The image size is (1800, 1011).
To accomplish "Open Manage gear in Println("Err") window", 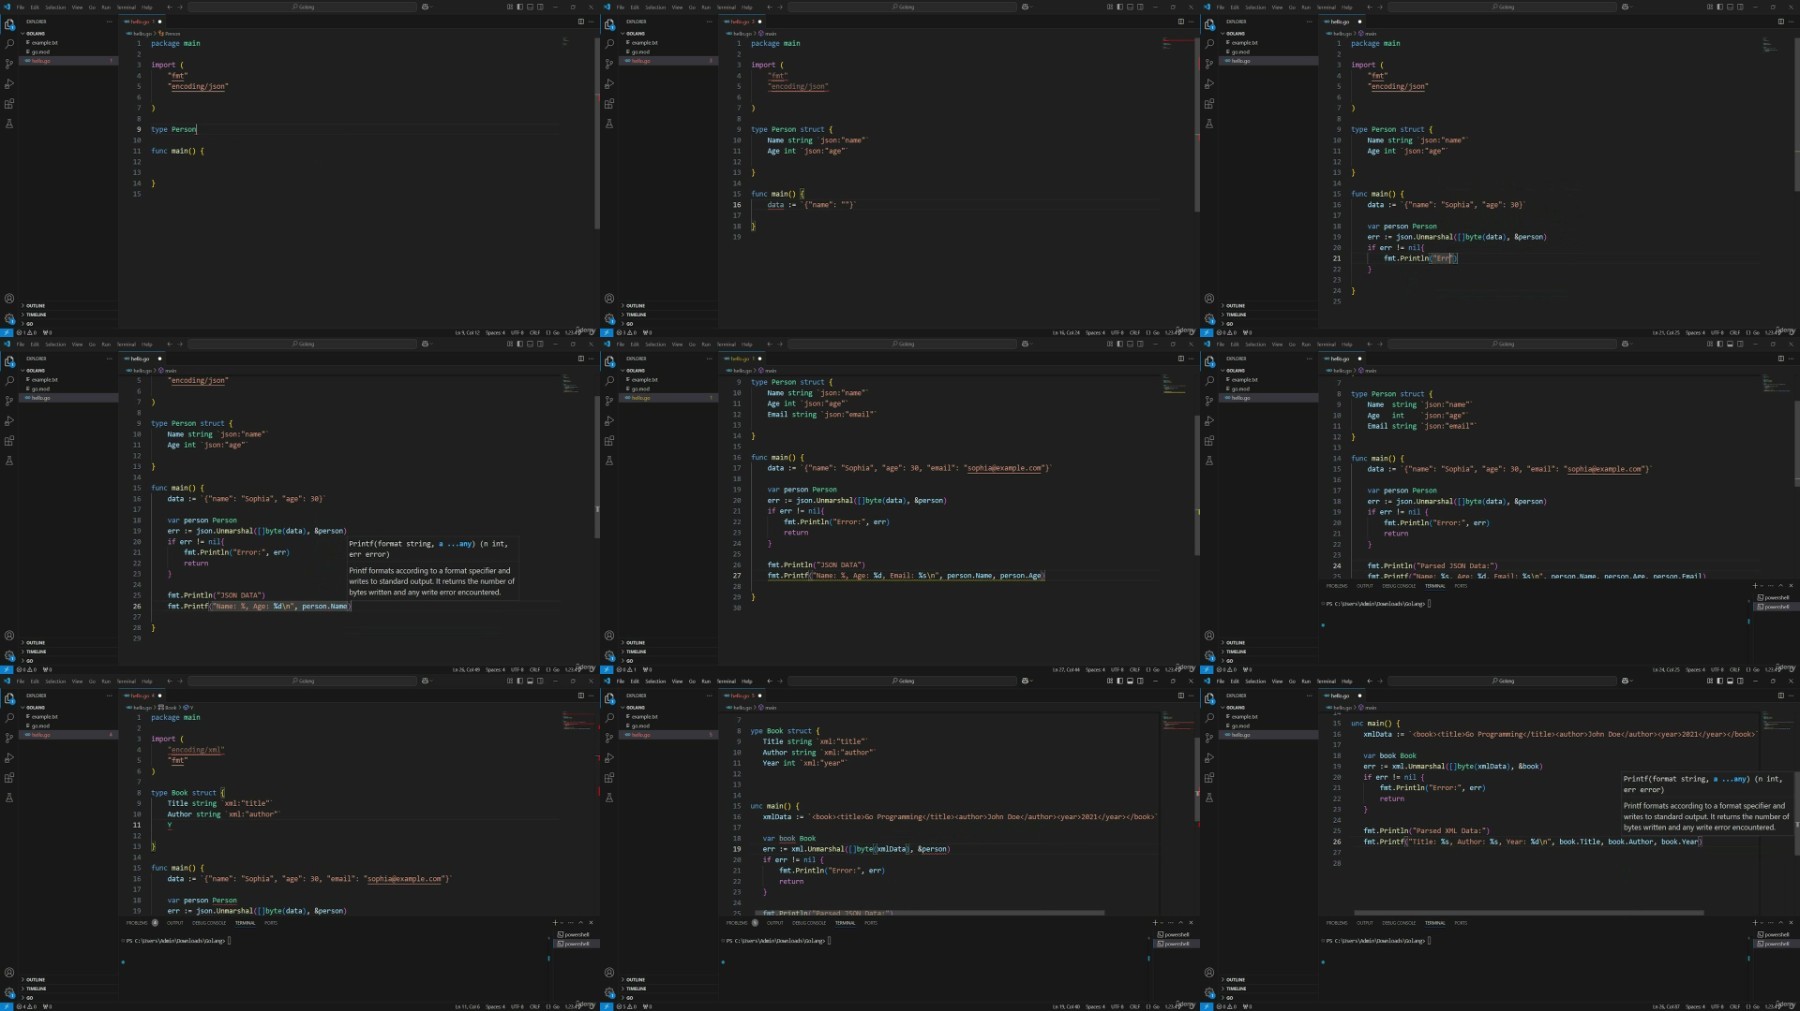I will click(x=1209, y=318).
